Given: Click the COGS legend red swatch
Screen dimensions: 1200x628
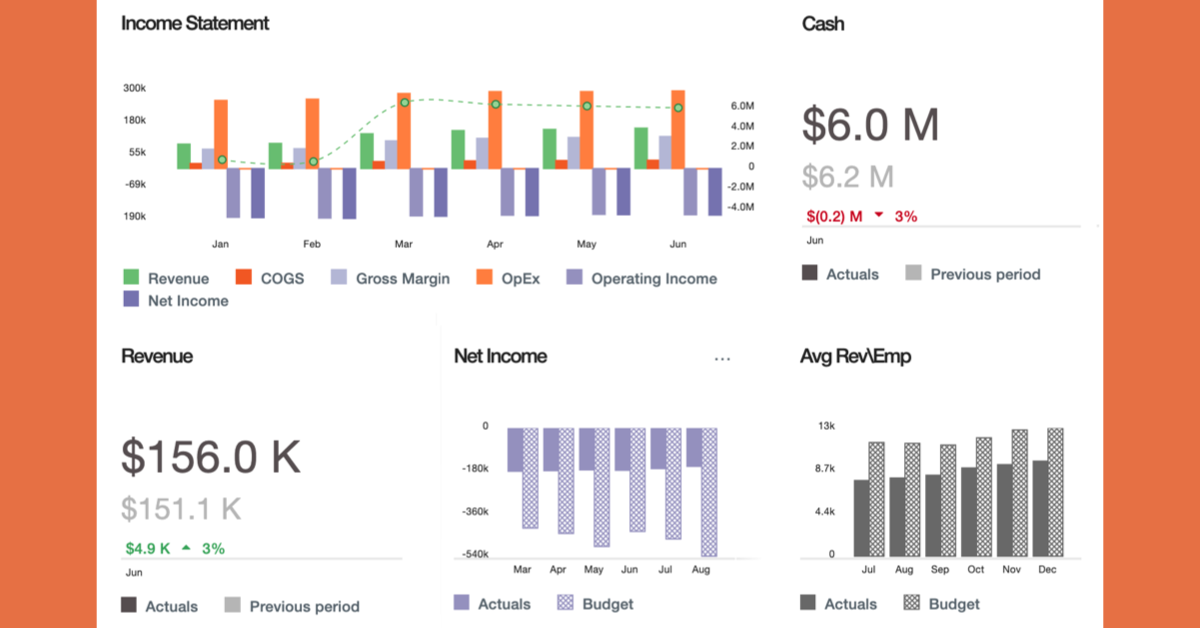Looking at the screenshot, I should pyautogui.click(x=245, y=279).
